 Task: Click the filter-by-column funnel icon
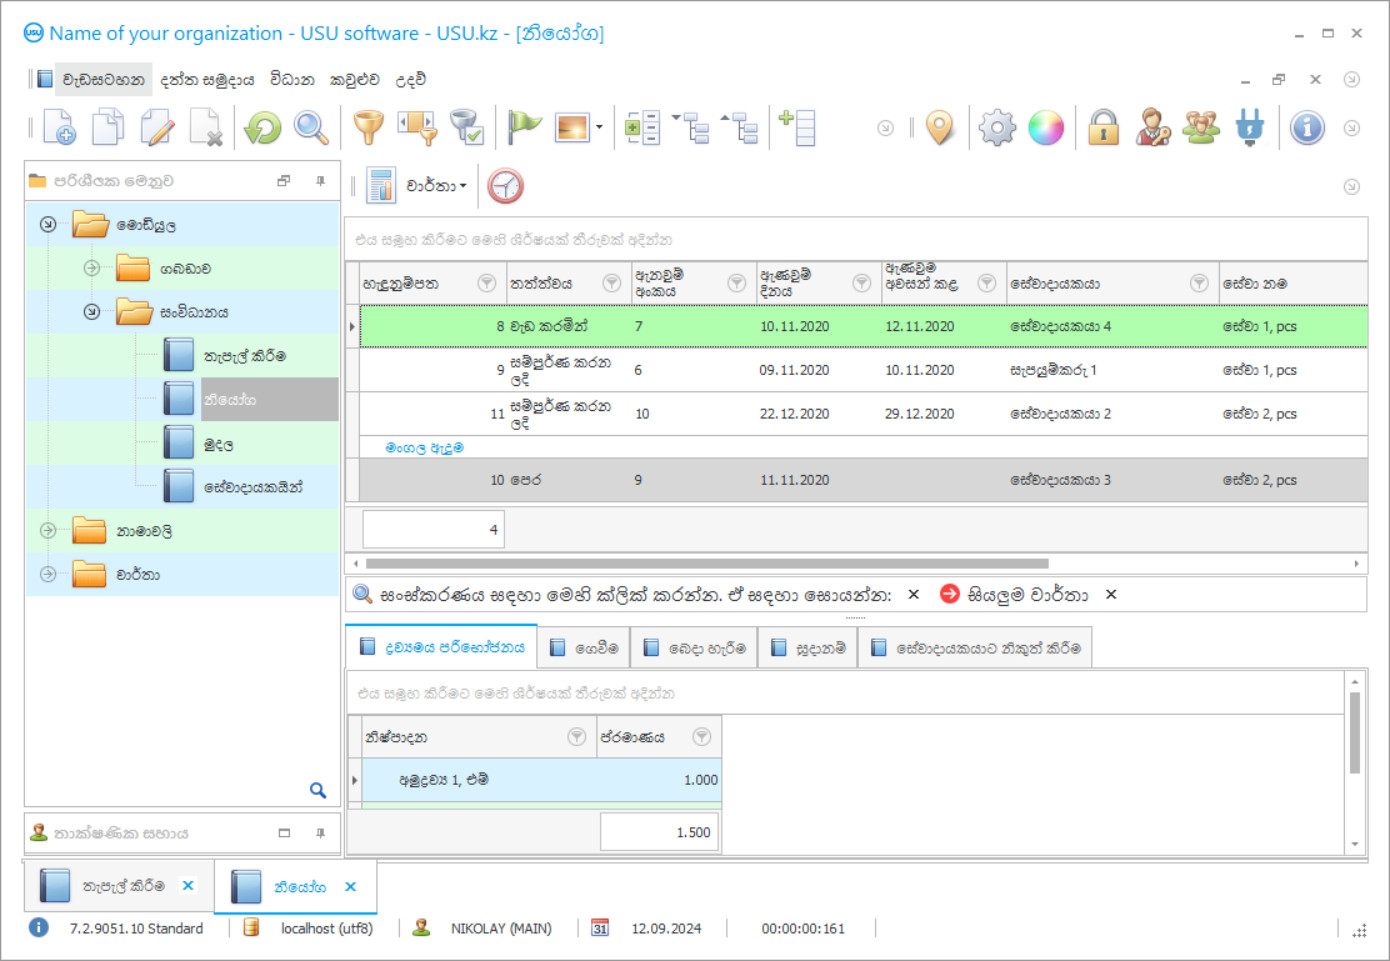coord(417,127)
